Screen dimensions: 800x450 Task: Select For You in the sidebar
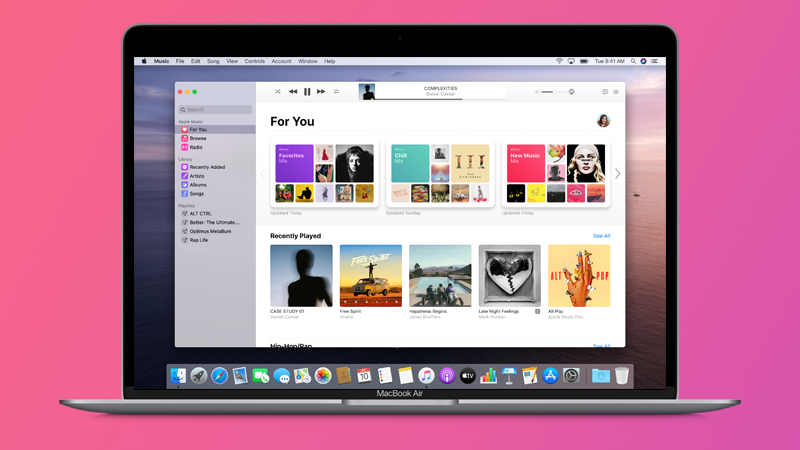(x=215, y=130)
